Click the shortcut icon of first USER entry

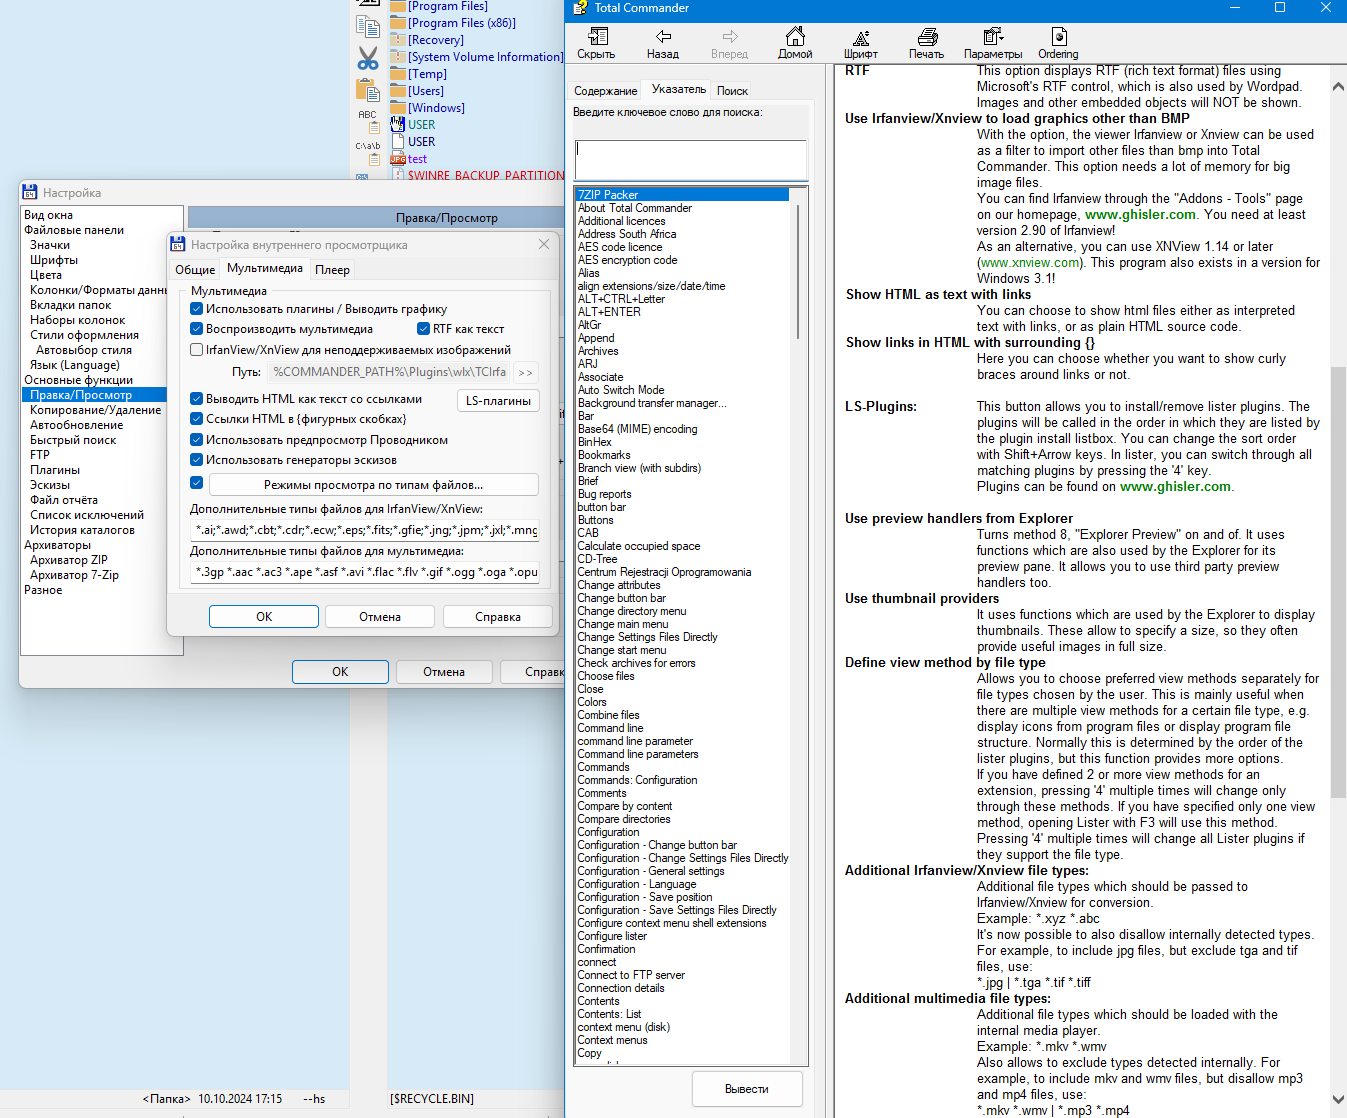(398, 125)
